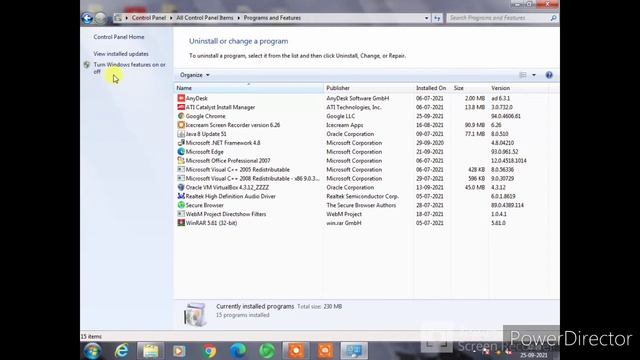Click the Microsoft .NET Framework 4.8 icon
640x360 pixels.
(x=181, y=143)
